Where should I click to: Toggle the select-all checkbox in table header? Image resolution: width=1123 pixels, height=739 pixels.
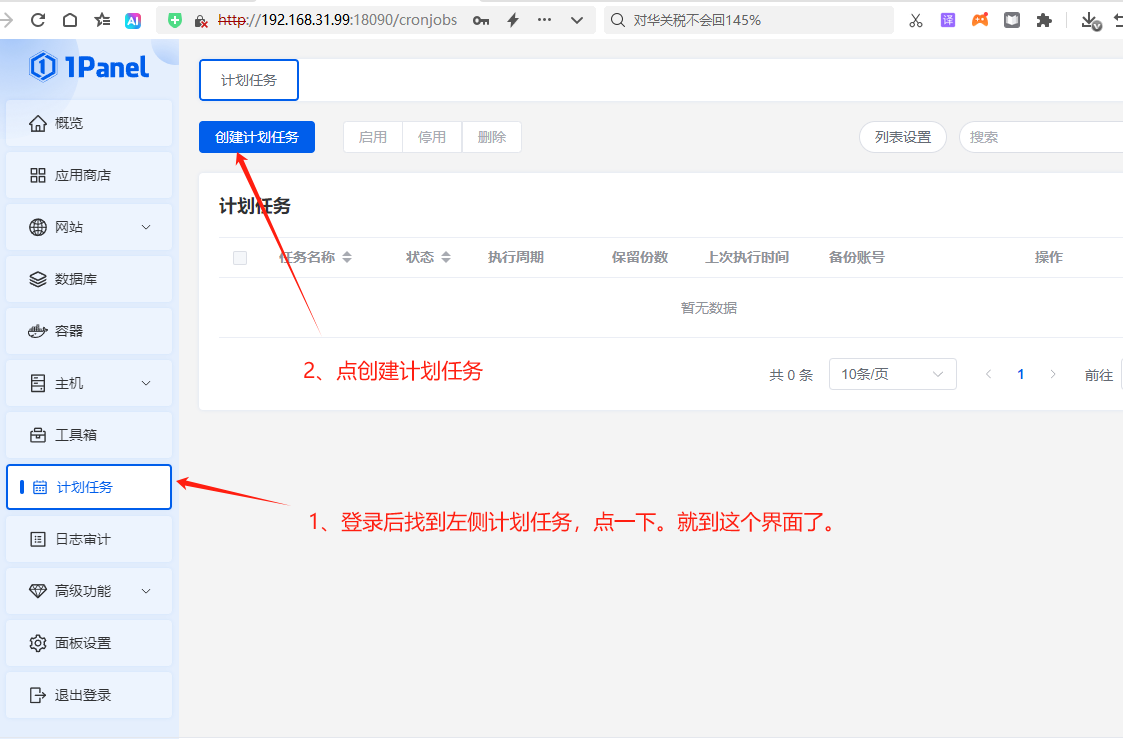(240, 258)
